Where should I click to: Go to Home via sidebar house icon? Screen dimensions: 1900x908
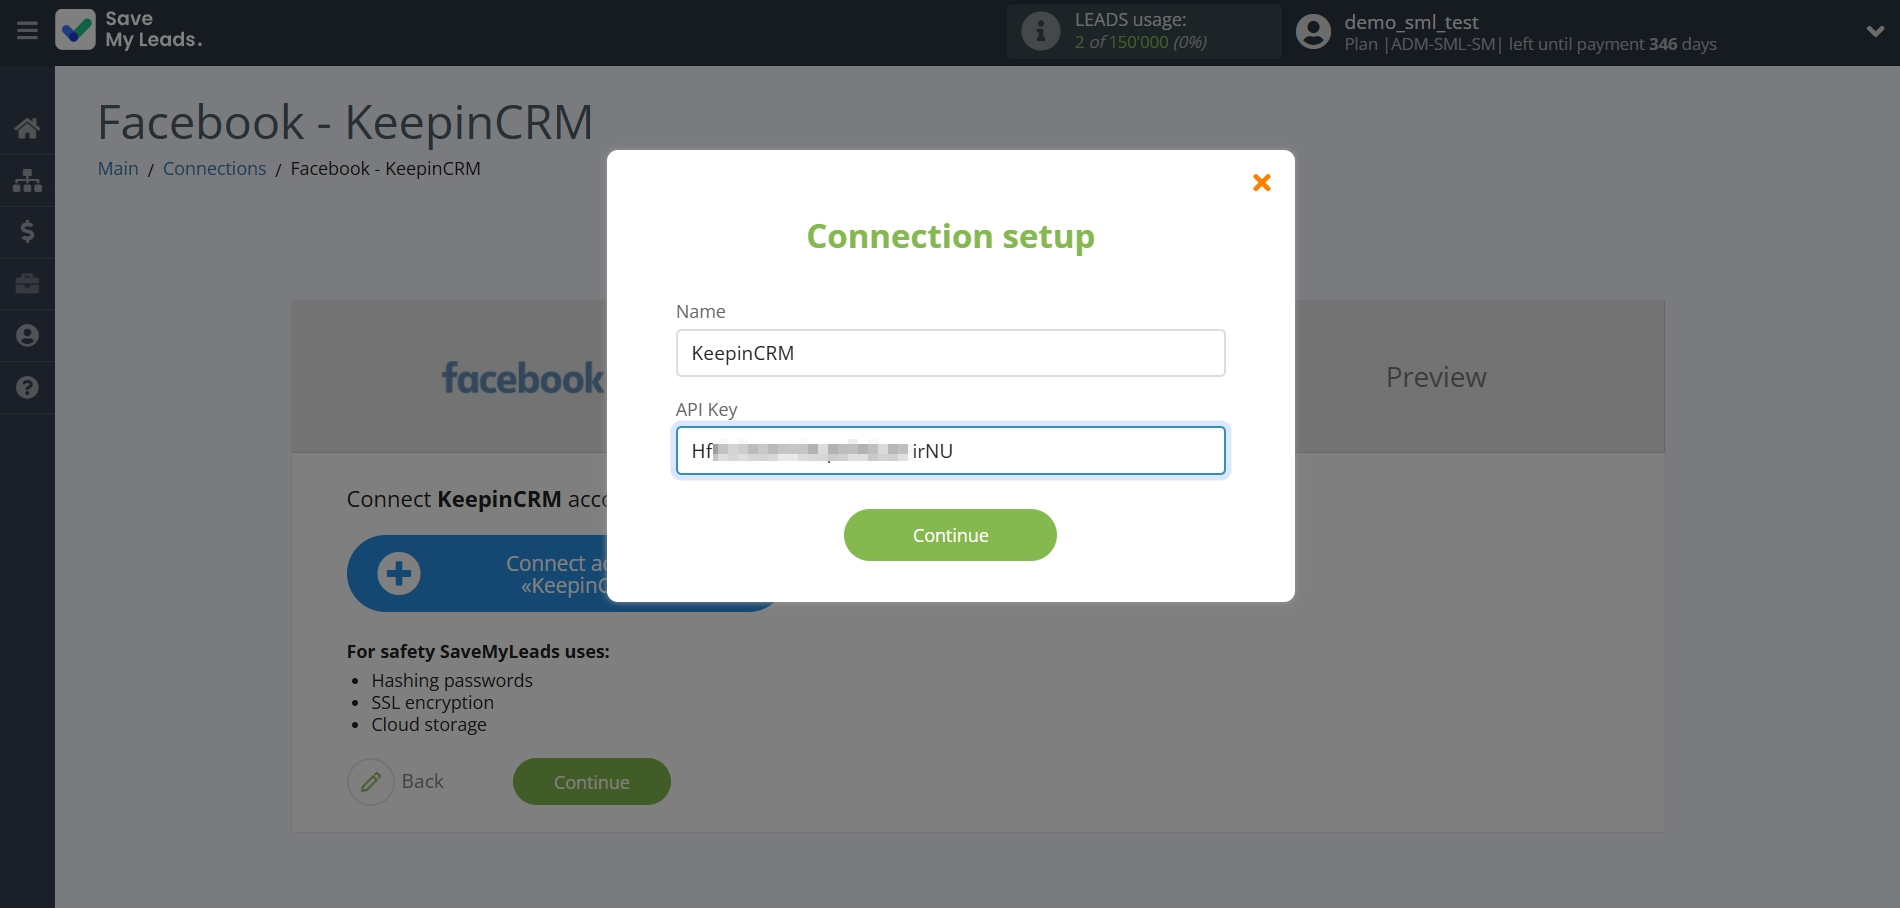pyautogui.click(x=27, y=128)
